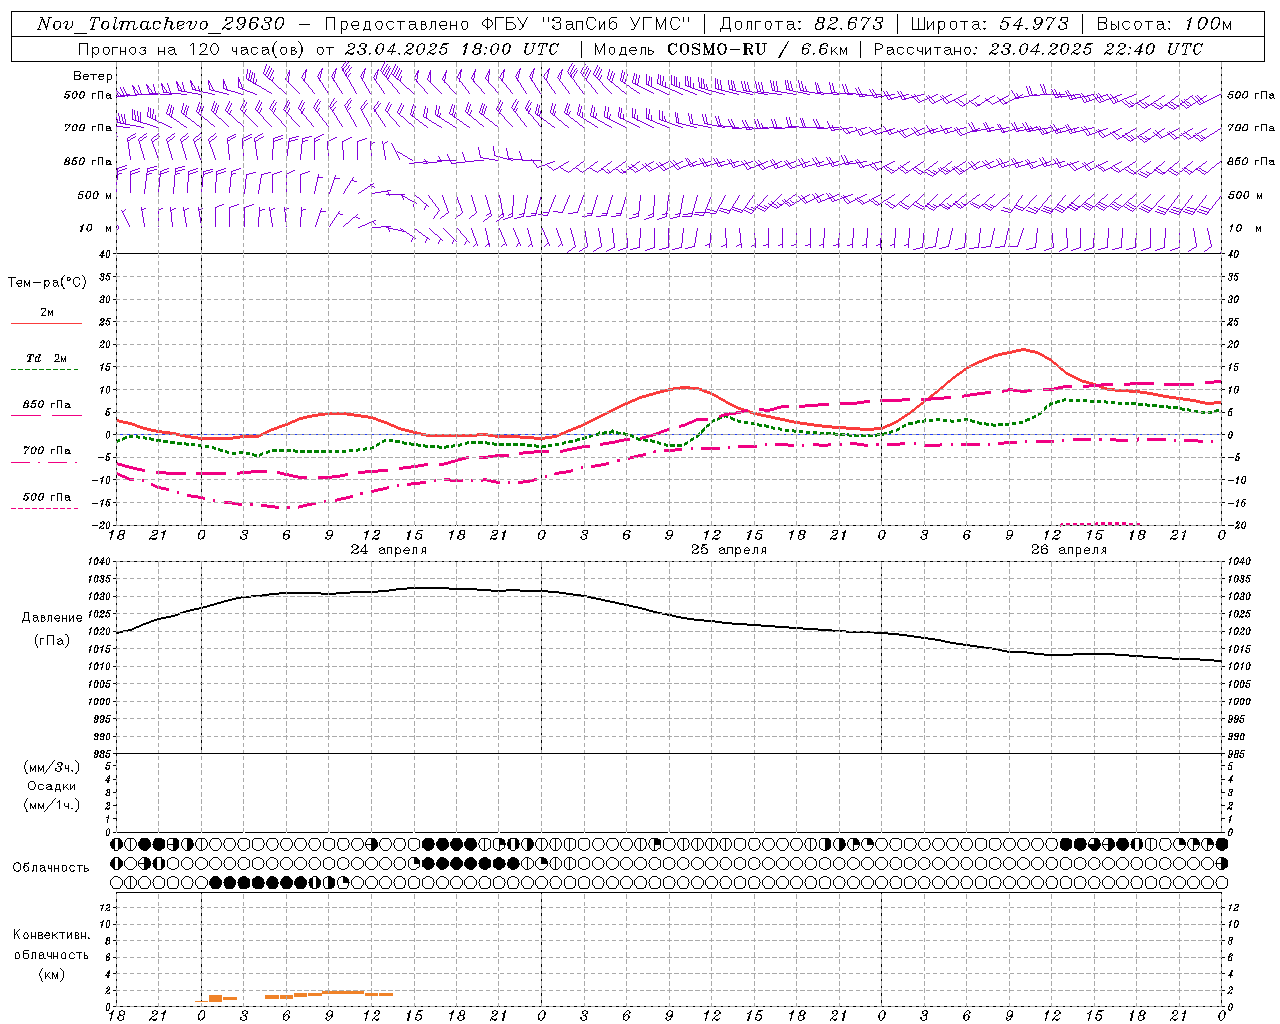The height and width of the screenshot is (1024, 1280).
Task: Click the (км) unit label for convective cloud
Action: click(53, 974)
